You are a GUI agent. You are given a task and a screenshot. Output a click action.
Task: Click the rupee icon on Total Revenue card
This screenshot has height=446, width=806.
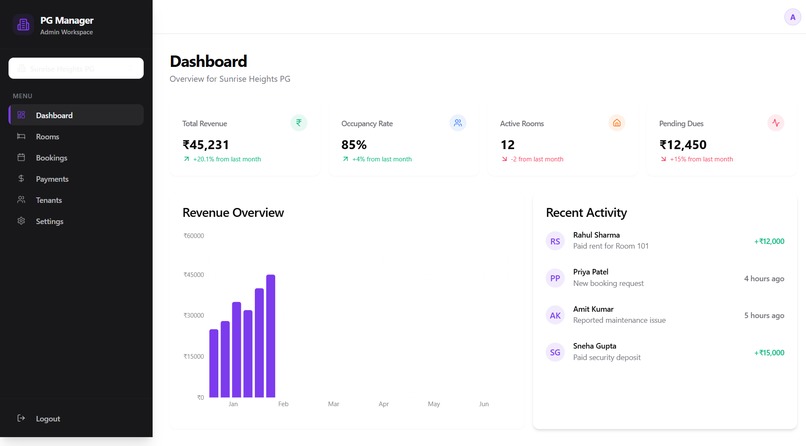[299, 123]
